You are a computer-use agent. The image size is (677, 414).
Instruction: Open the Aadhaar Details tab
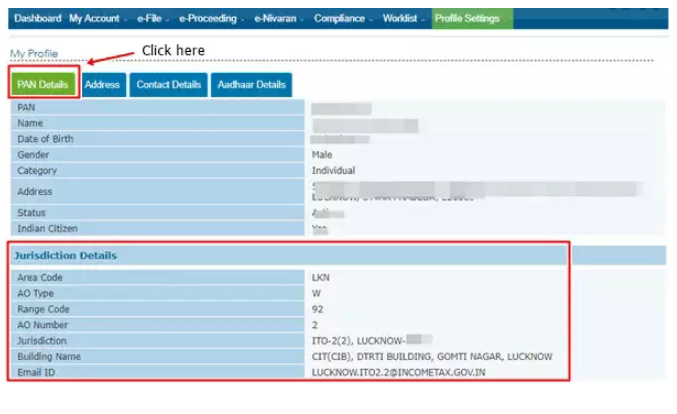251,85
